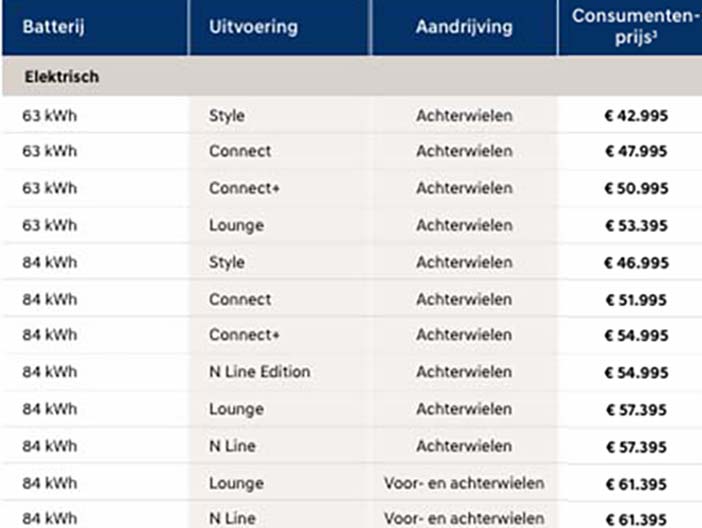Click the € 47.995 price
702x528 pixels.
tap(636, 151)
